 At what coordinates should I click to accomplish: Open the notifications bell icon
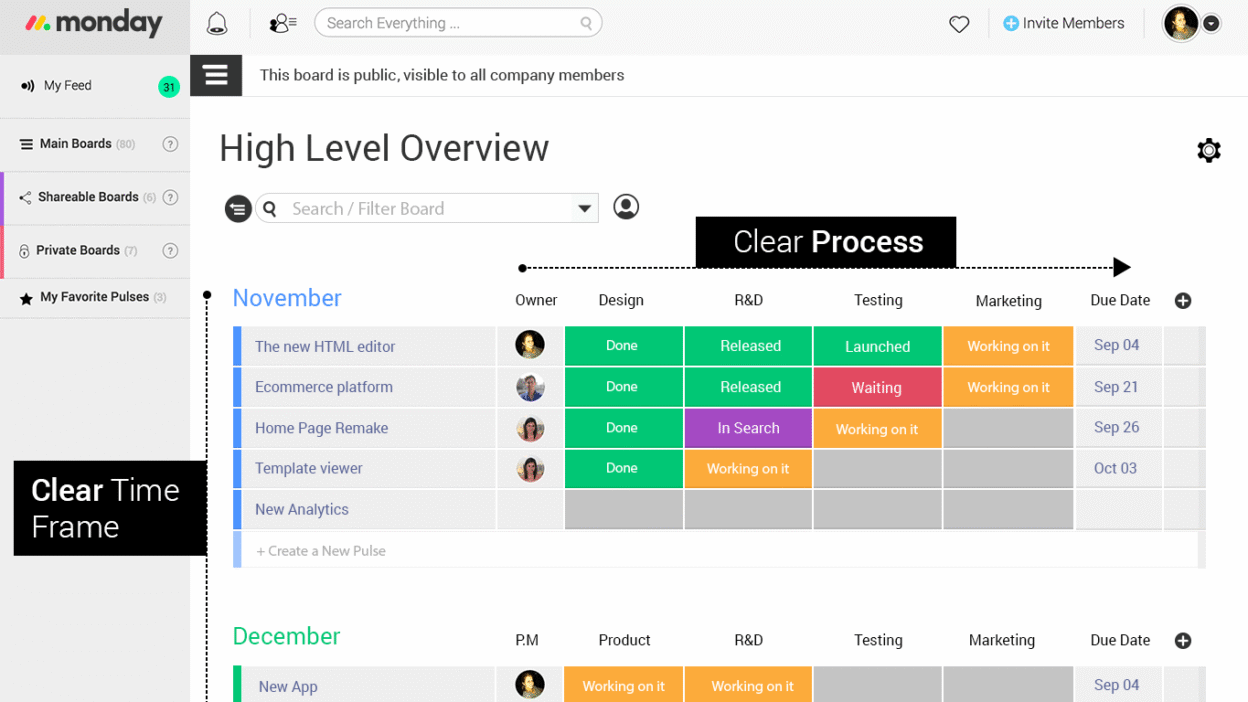217,23
